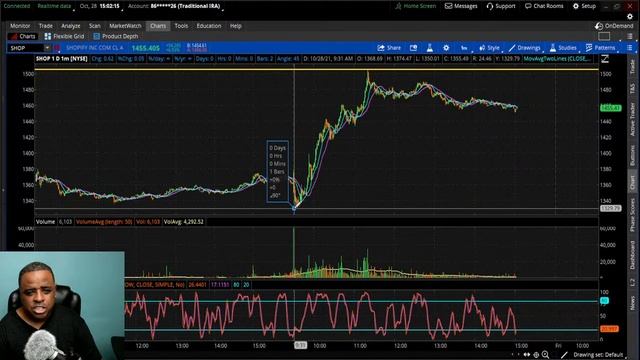Open the Setup menu
The image size is (640, 360).
[x=584, y=6]
